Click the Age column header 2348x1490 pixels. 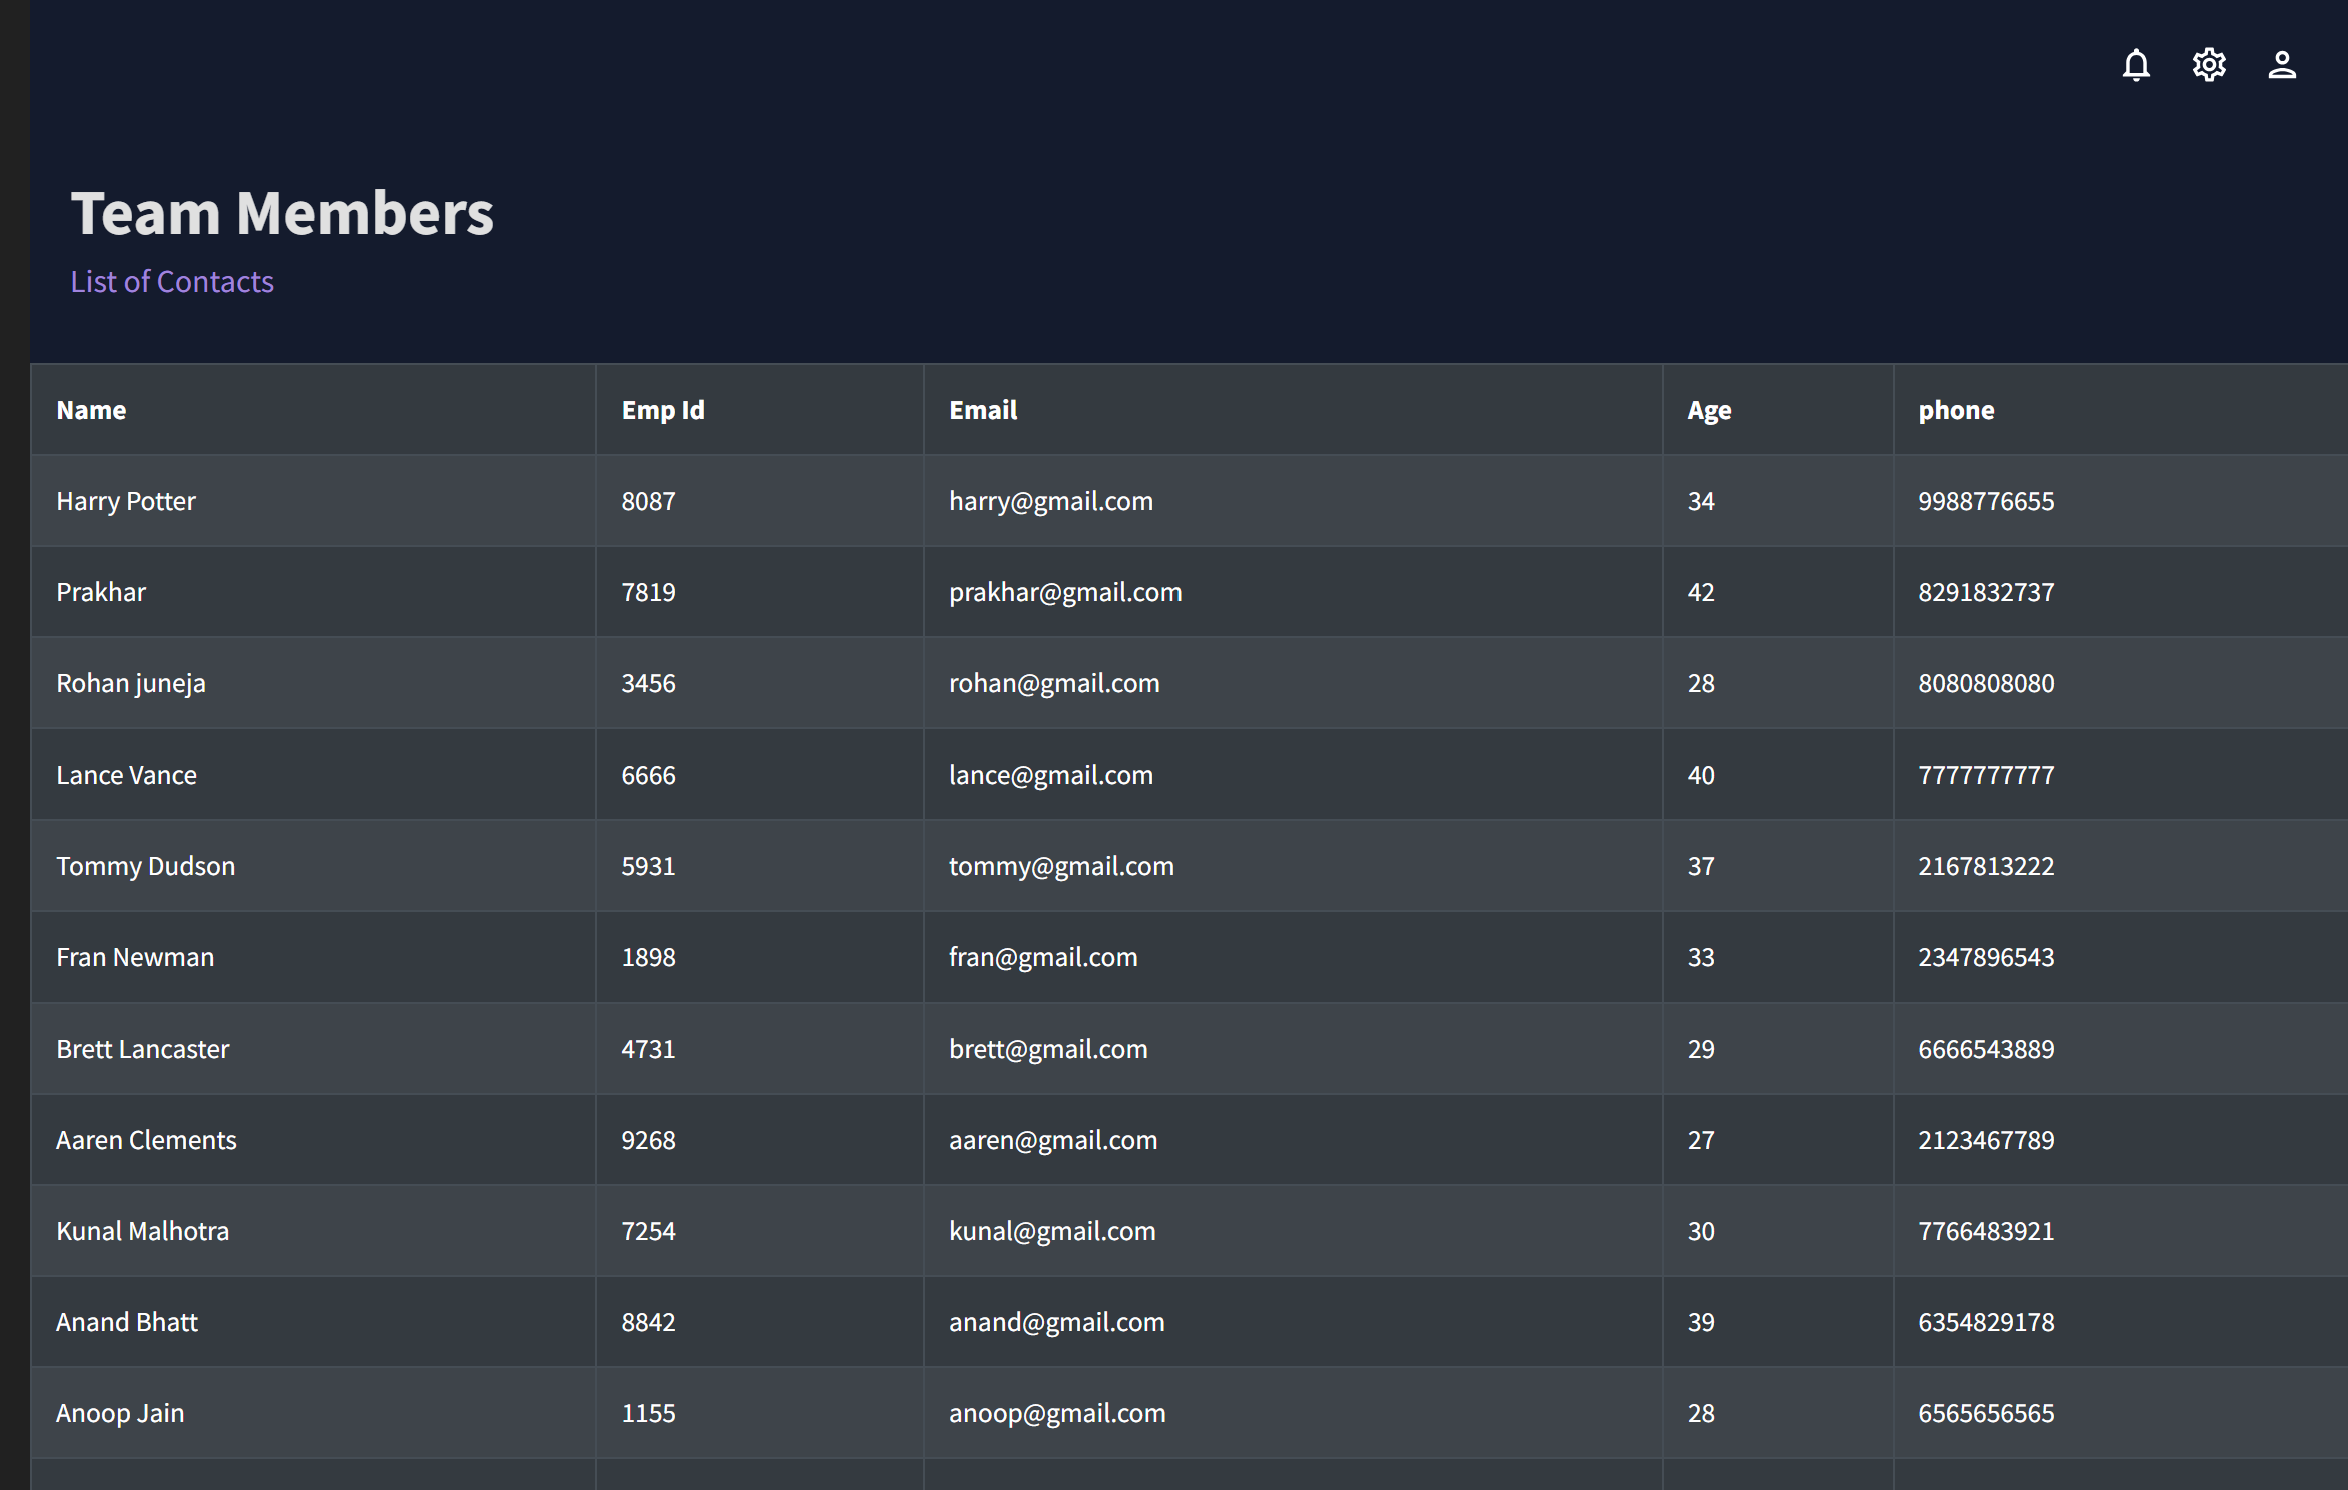pos(1709,410)
